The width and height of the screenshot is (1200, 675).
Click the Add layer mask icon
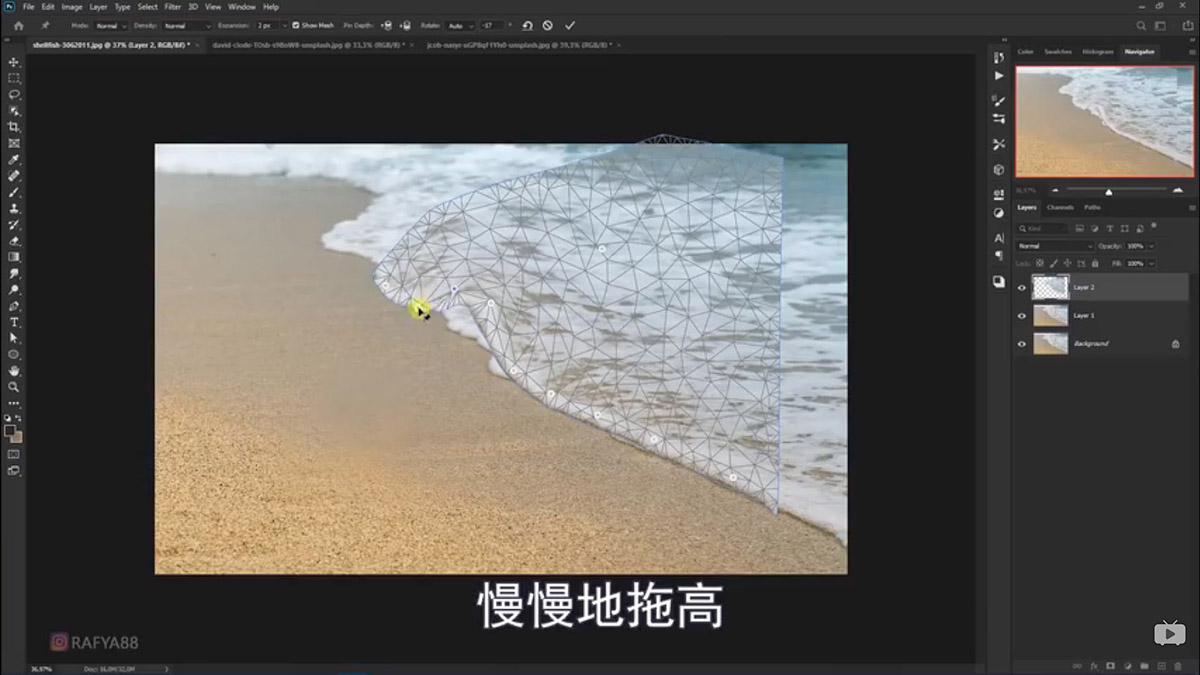click(1110, 665)
